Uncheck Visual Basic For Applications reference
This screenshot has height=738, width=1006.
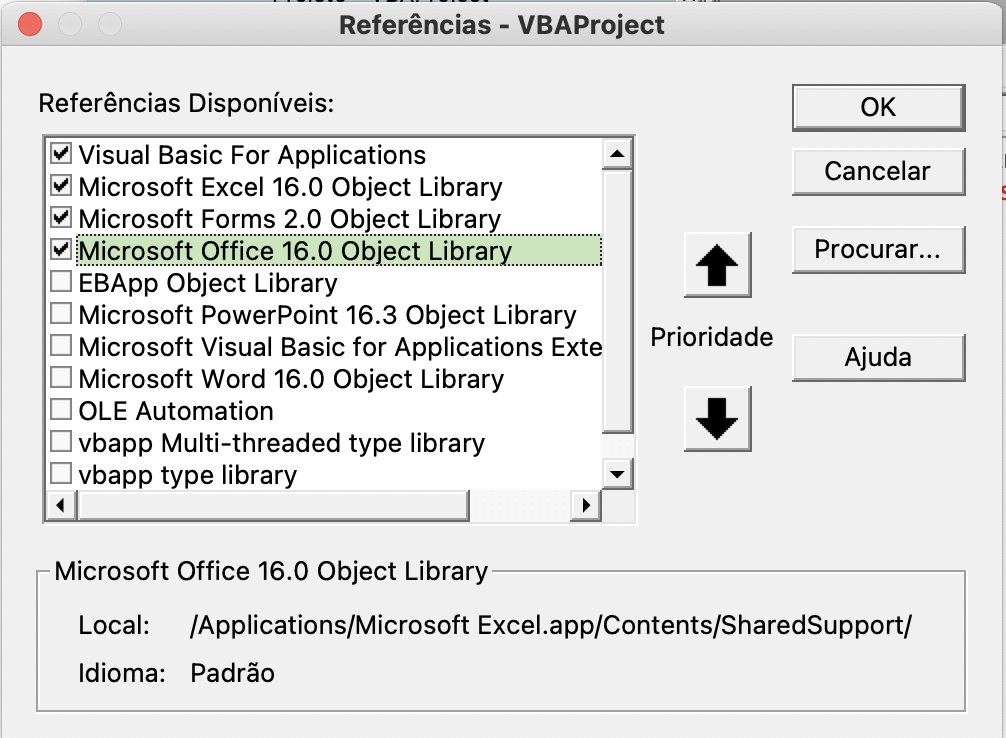tap(61, 155)
